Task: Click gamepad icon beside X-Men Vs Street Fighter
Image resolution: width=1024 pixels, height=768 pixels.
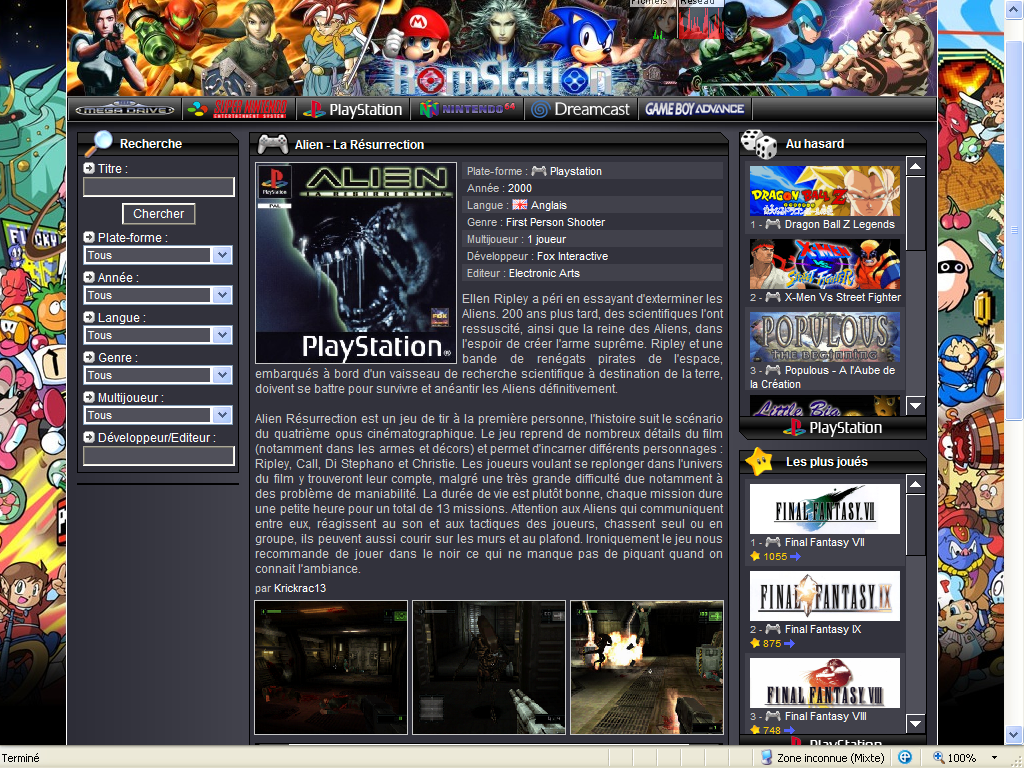Action: (773, 297)
